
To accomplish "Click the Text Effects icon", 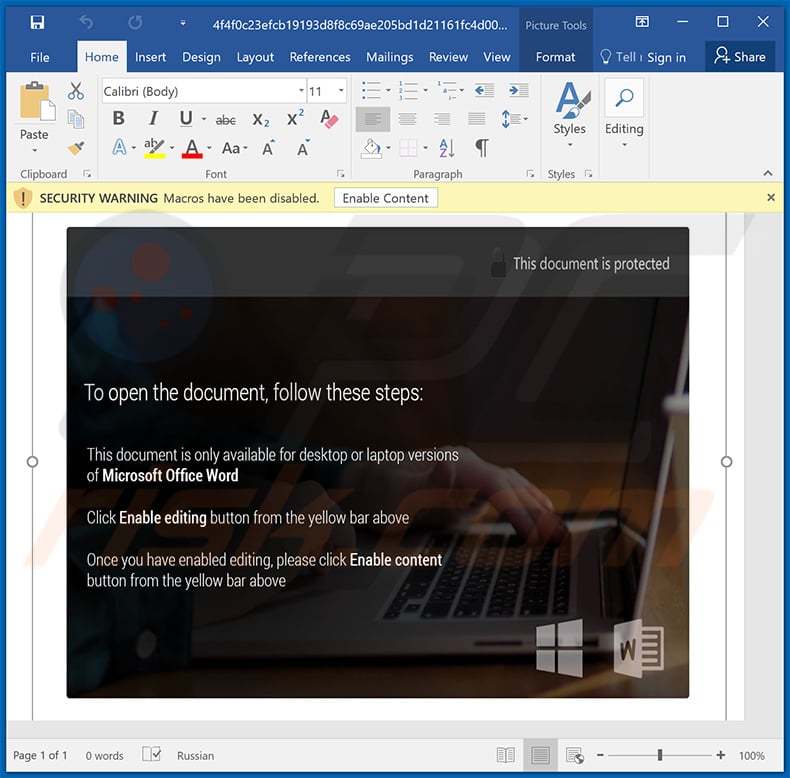I will [x=119, y=148].
